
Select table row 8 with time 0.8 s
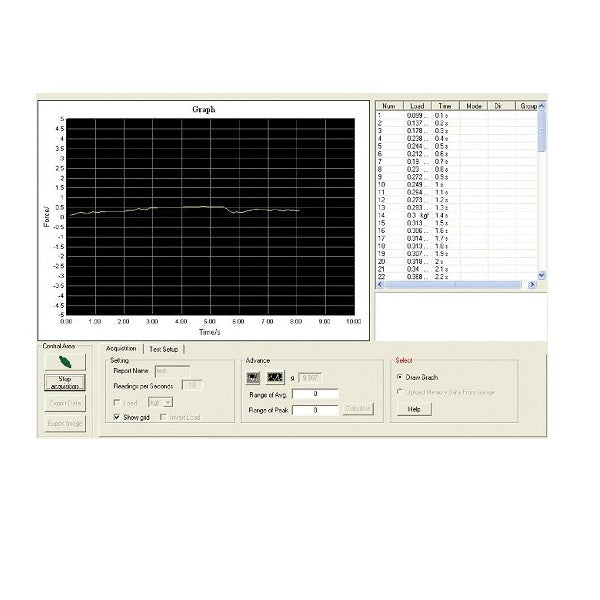click(x=457, y=169)
